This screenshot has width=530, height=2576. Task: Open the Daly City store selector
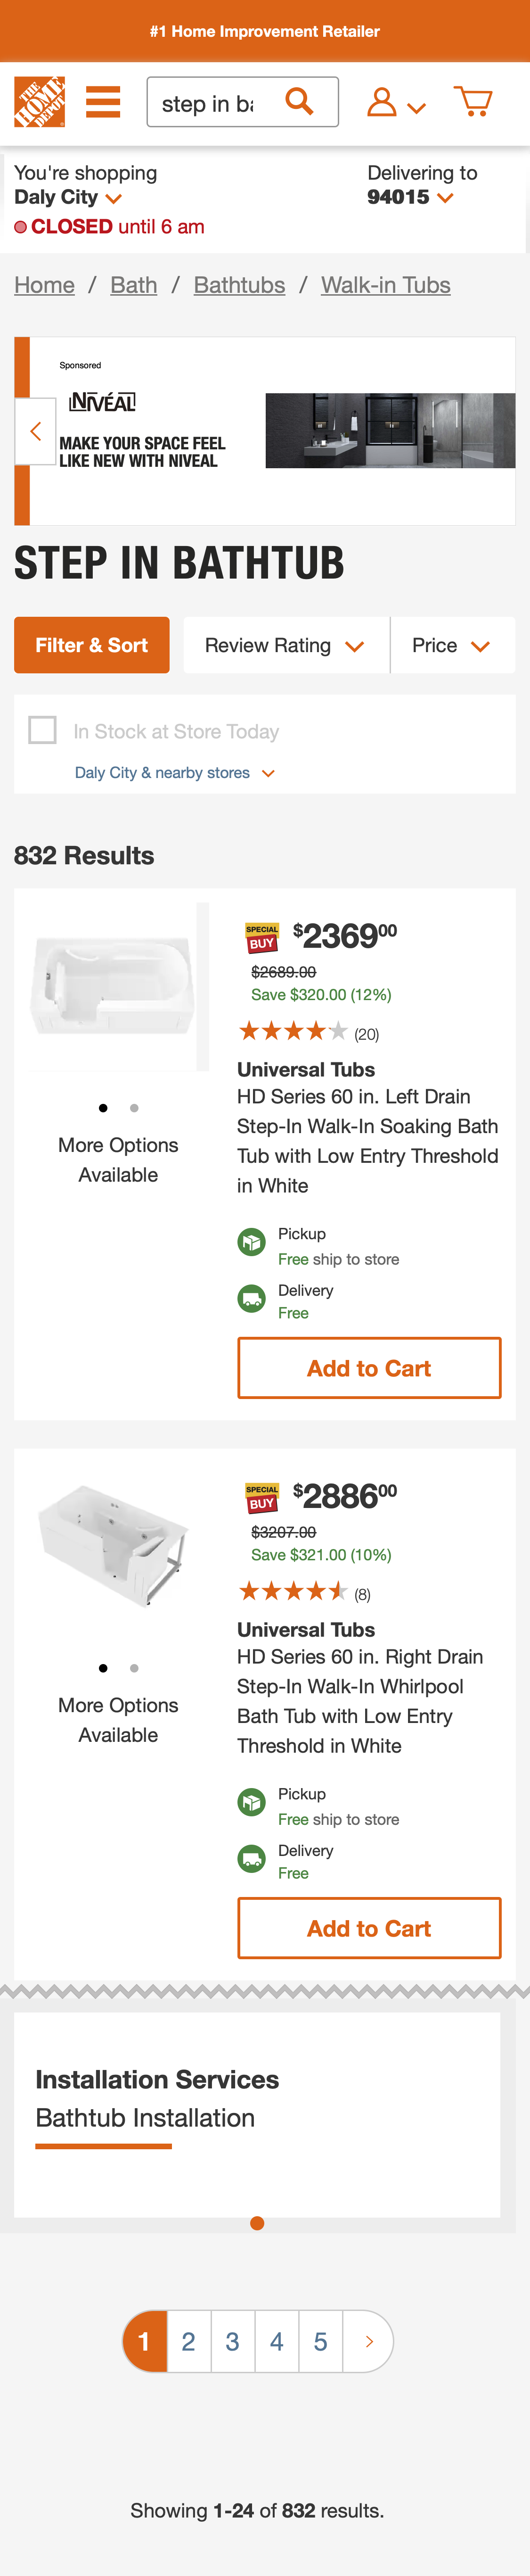click(x=68, y=197)
